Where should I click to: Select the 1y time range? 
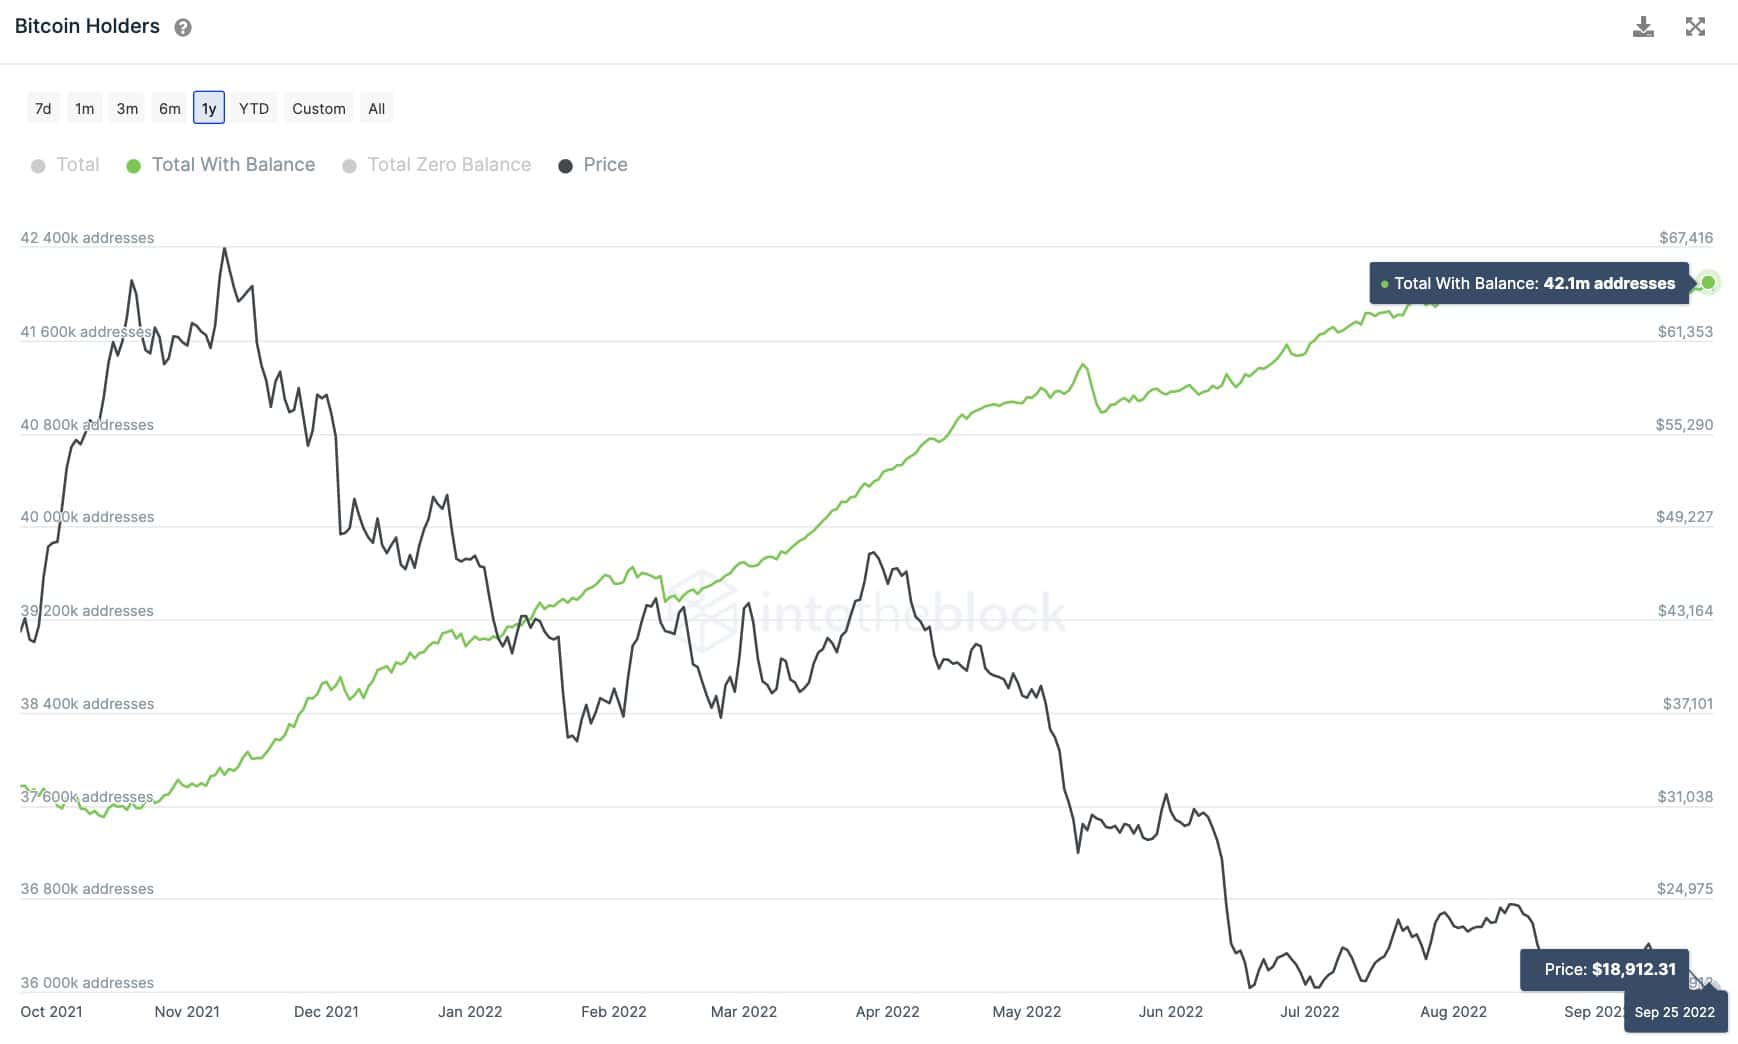point(209,108)
